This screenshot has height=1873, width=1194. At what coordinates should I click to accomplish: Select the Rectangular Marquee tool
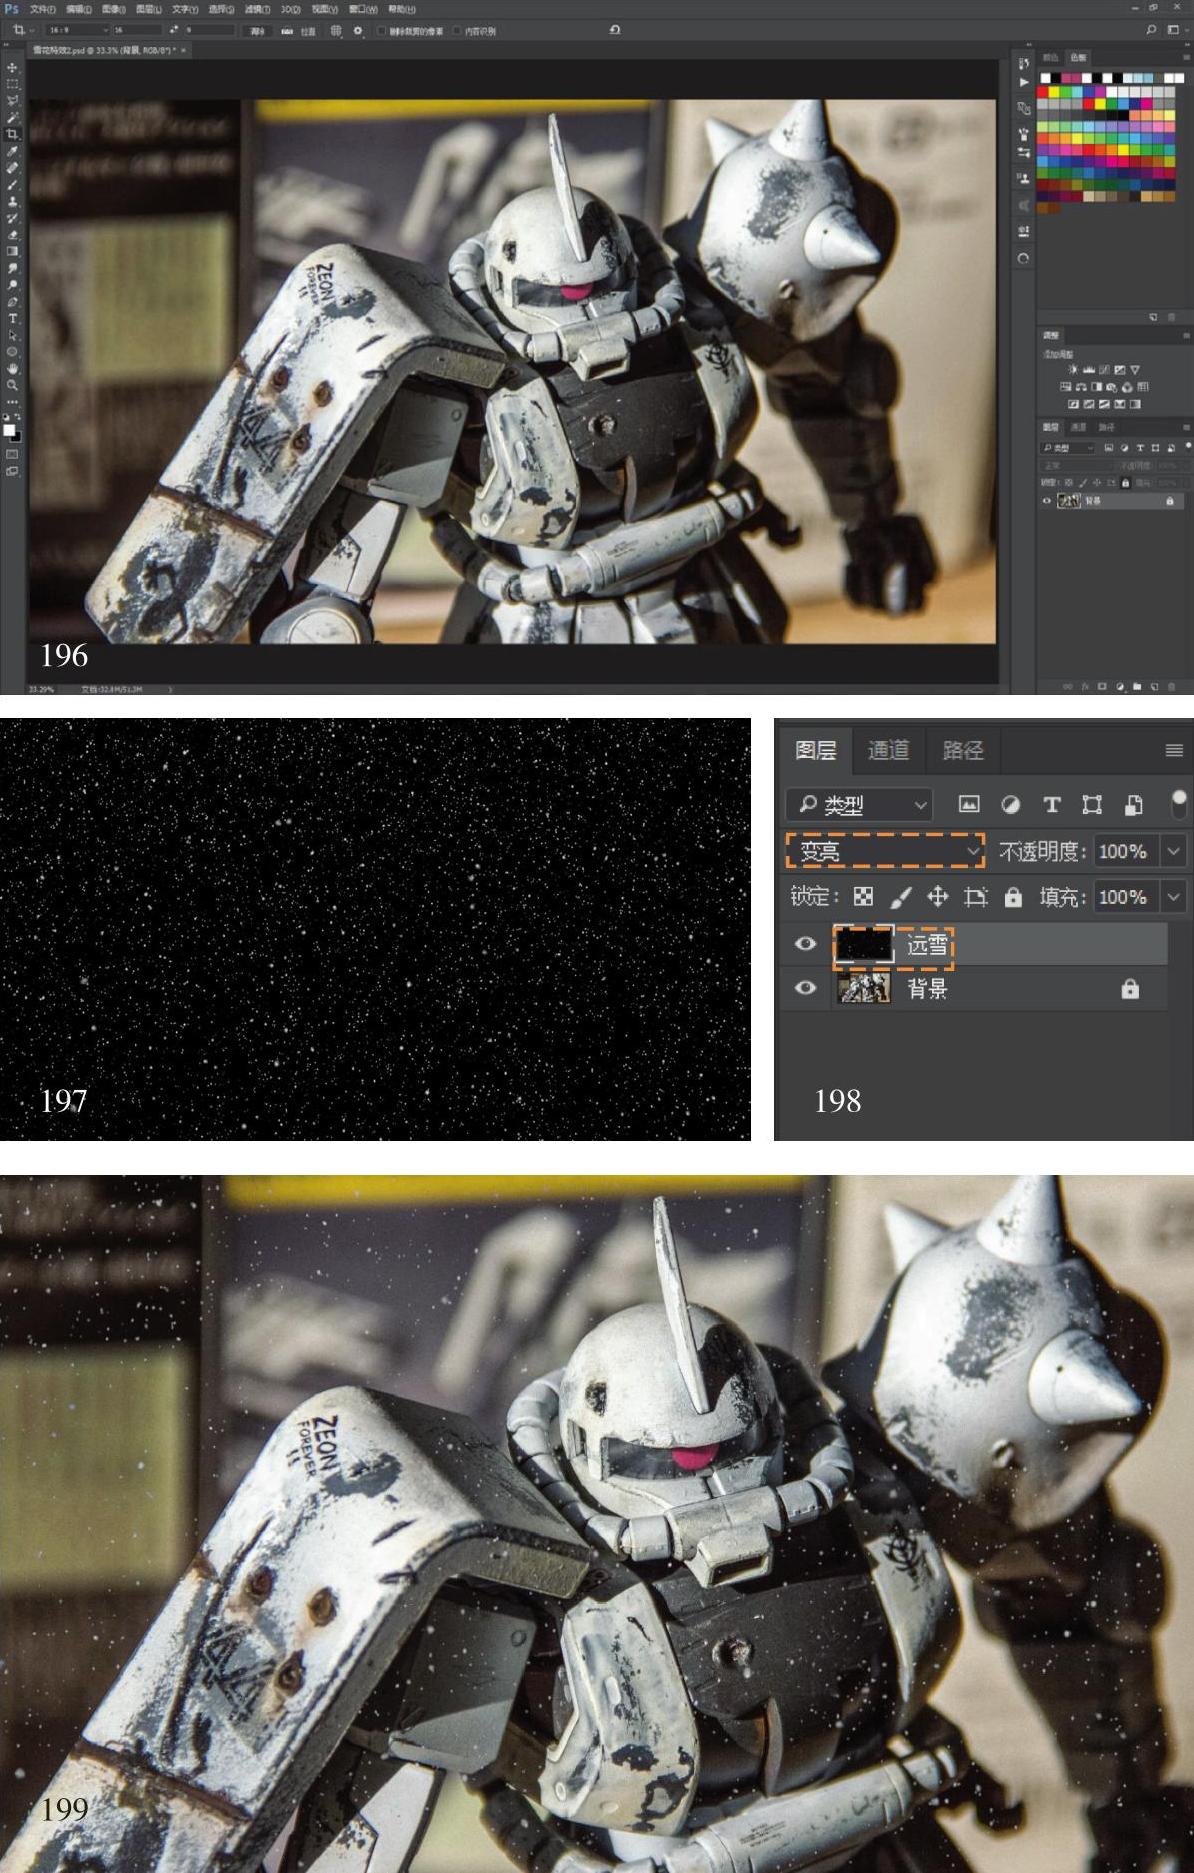click(x=12, y=85)
